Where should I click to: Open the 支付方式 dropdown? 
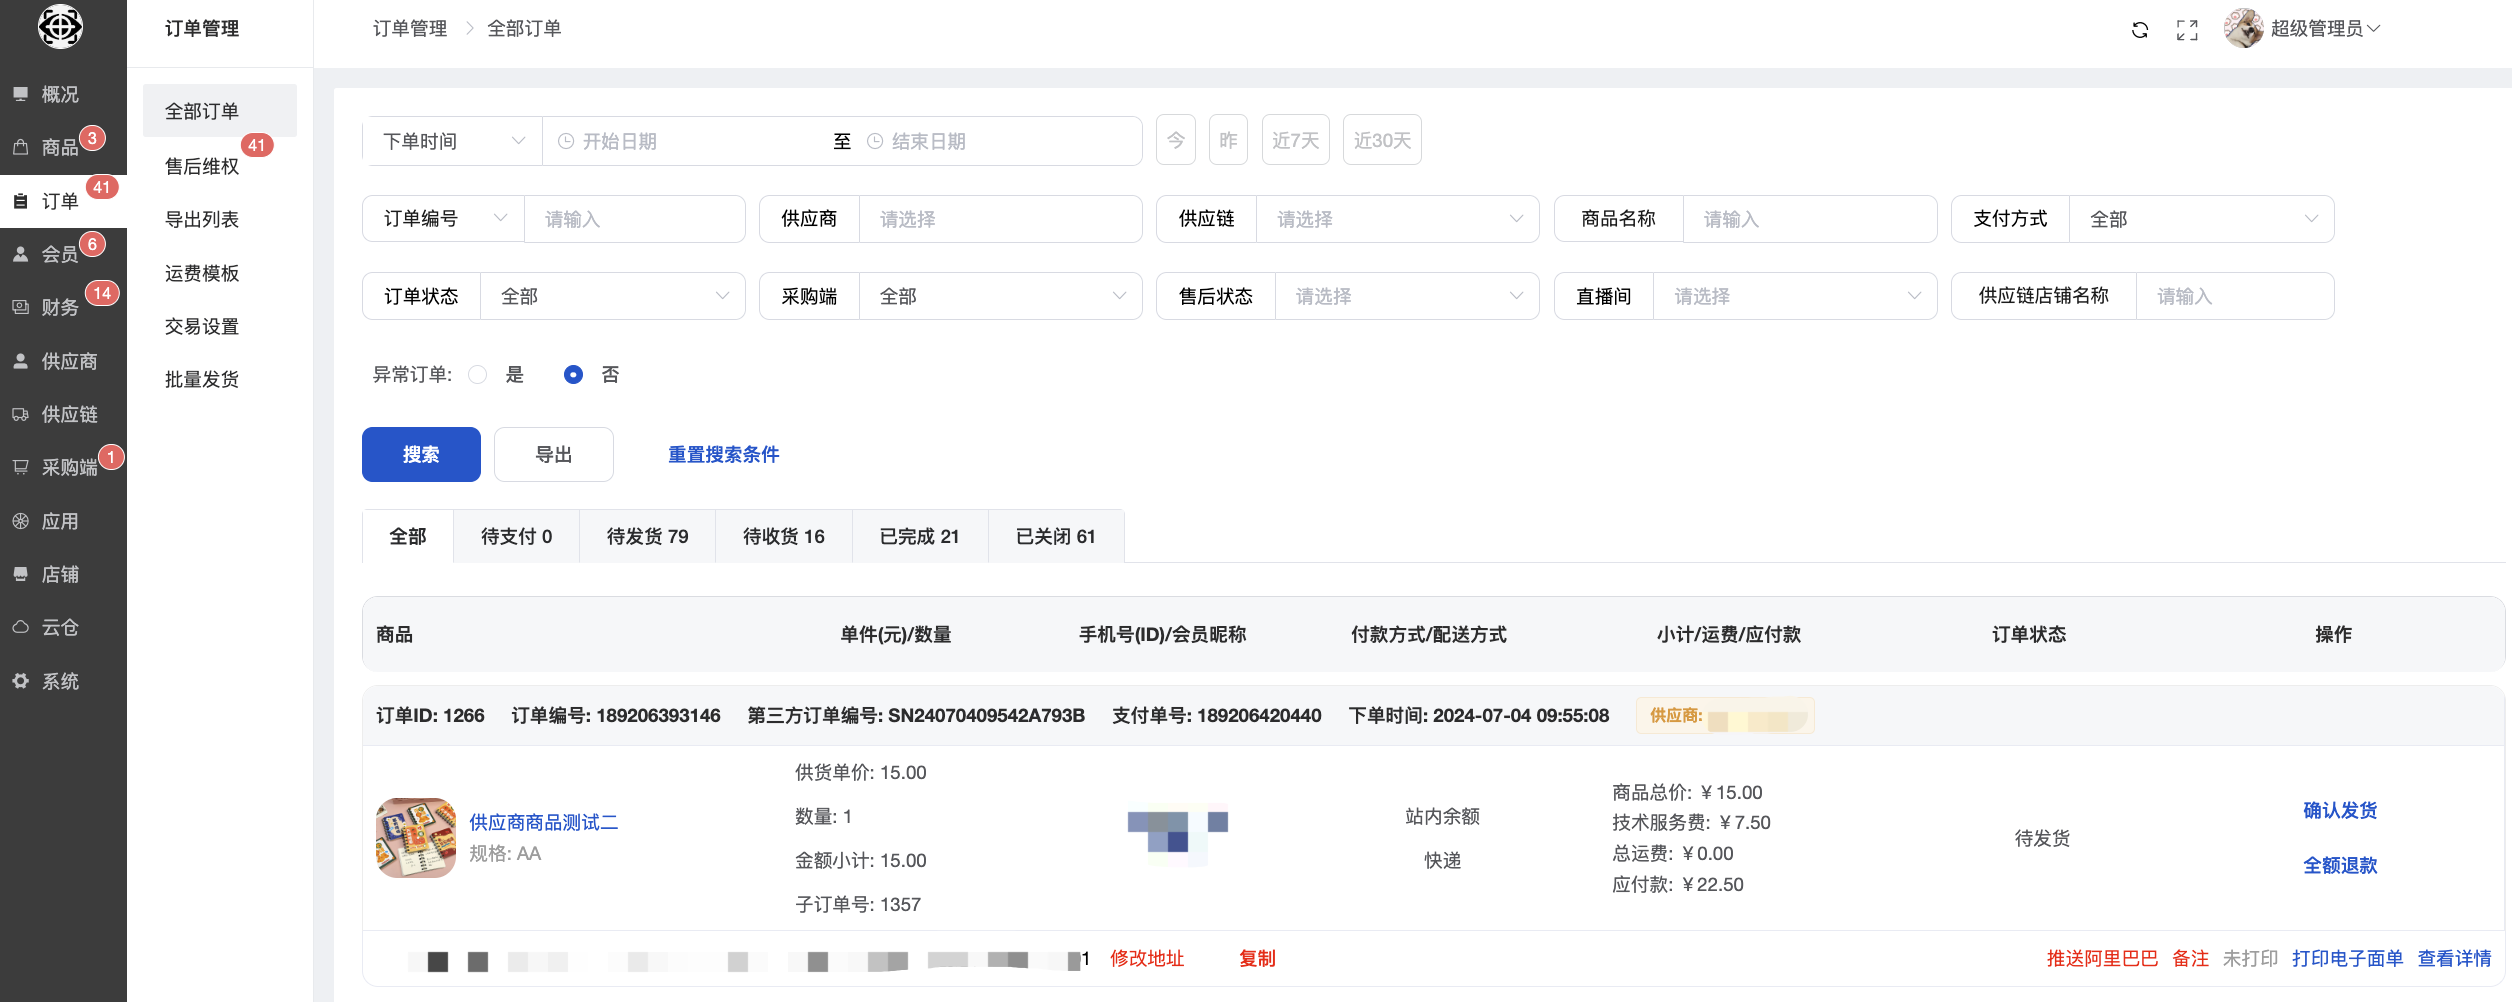tap(2200, 219)
